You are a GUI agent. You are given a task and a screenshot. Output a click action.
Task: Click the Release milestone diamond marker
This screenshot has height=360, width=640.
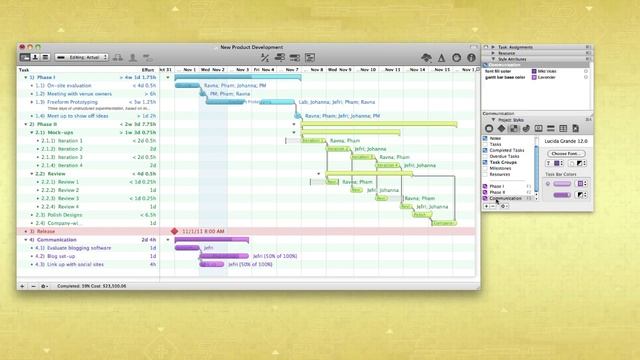[x=174, y=231]
